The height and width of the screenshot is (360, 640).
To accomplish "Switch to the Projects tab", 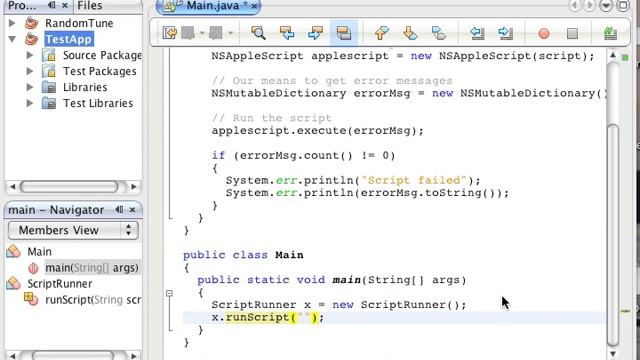I will click(22, 6).
